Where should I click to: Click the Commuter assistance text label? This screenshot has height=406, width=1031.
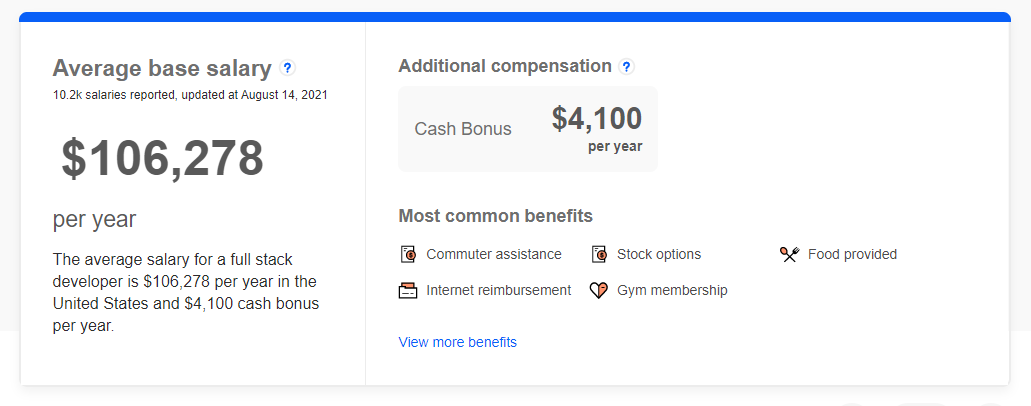pos(494,254)
